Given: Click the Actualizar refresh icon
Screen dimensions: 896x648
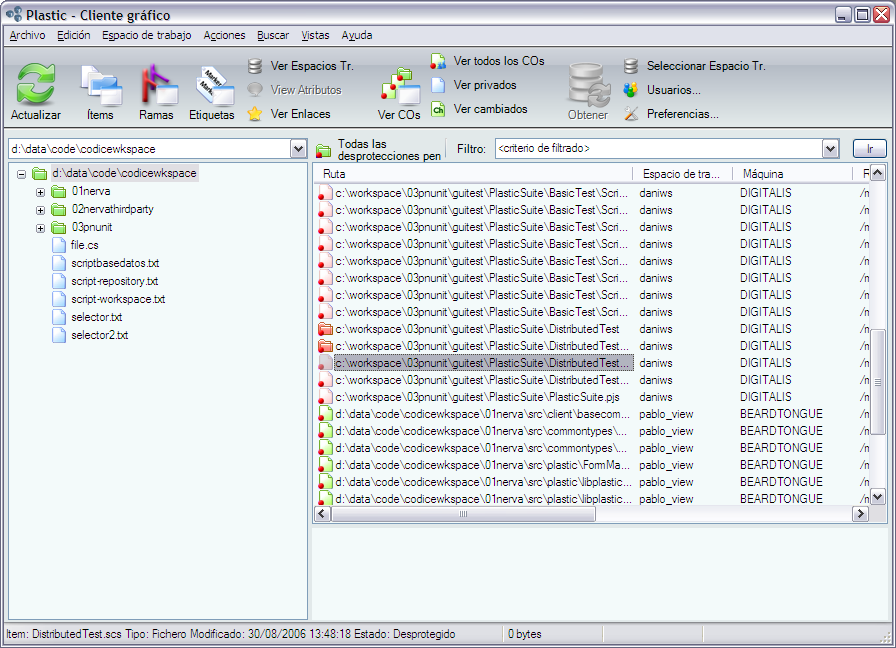Looking at the screenshot, I should click(35, 84).
